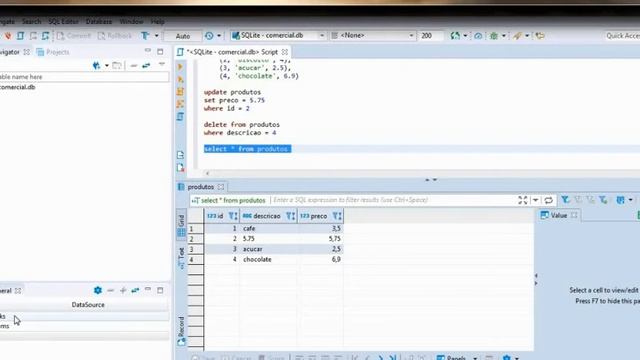Click the maximize filter panel icon
The width and height of the screenshot is (640, 360).
pyautogui.click(x=523, y=200)
